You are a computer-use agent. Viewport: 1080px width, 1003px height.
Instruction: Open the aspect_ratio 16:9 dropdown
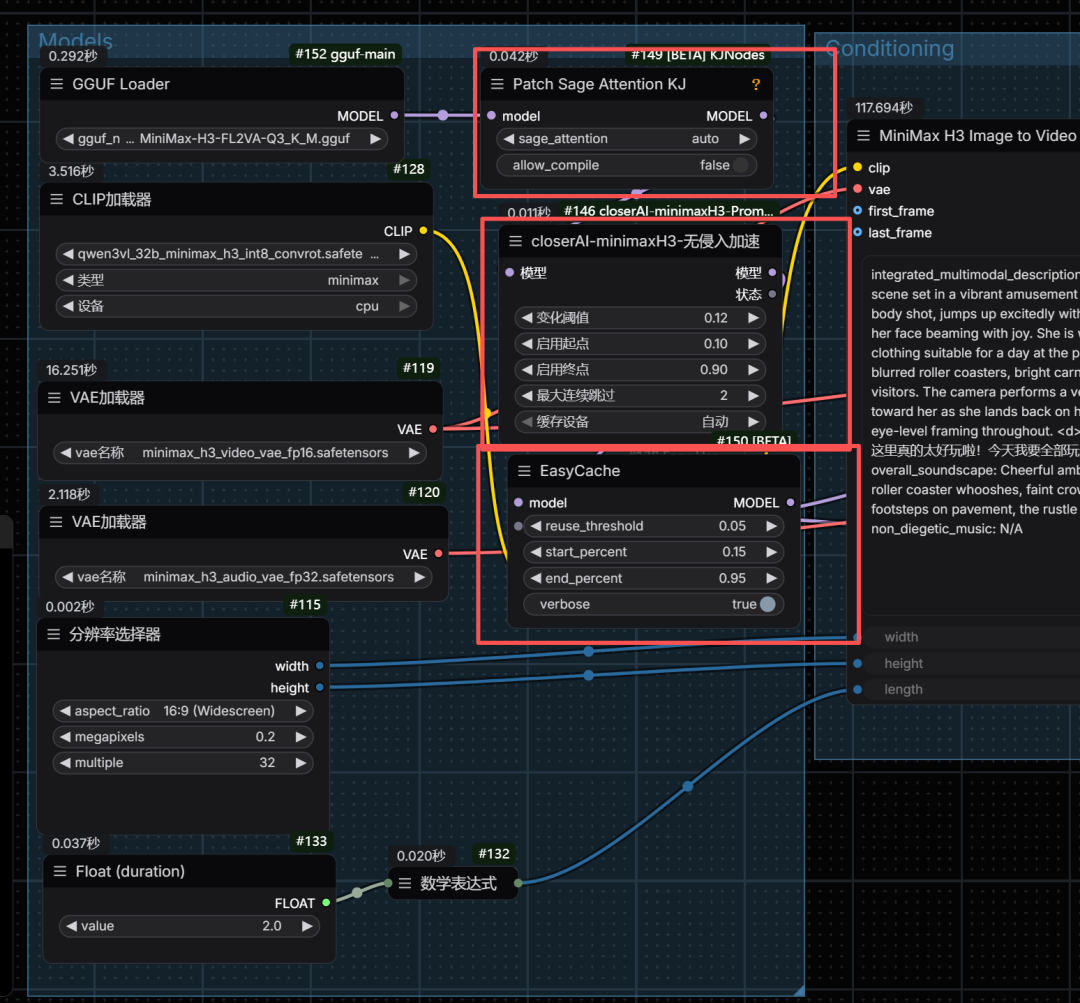[x=183, y=711]
